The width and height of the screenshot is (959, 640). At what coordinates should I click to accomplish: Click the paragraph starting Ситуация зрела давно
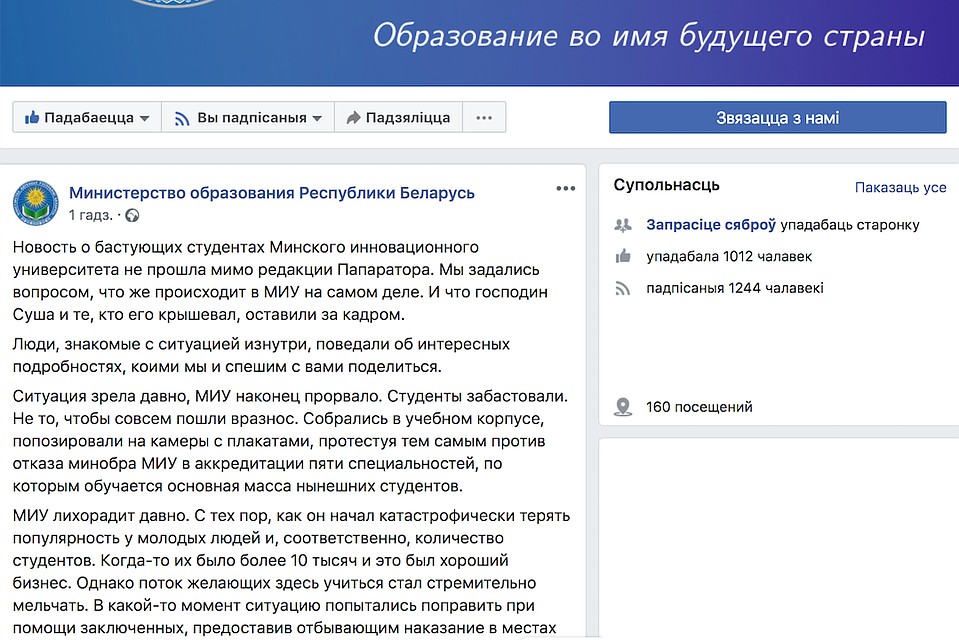290,441
